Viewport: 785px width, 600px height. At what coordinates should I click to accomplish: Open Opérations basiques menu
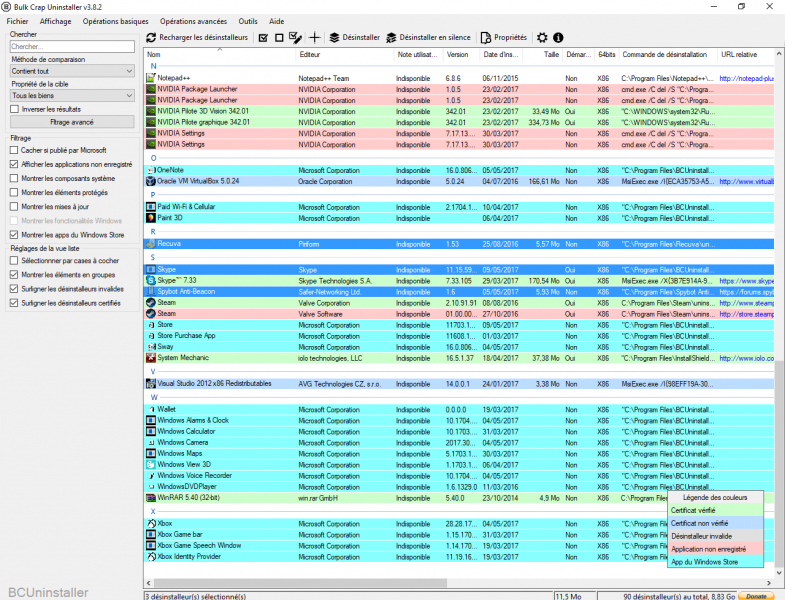pyautogui.click(x=116, y=22)
